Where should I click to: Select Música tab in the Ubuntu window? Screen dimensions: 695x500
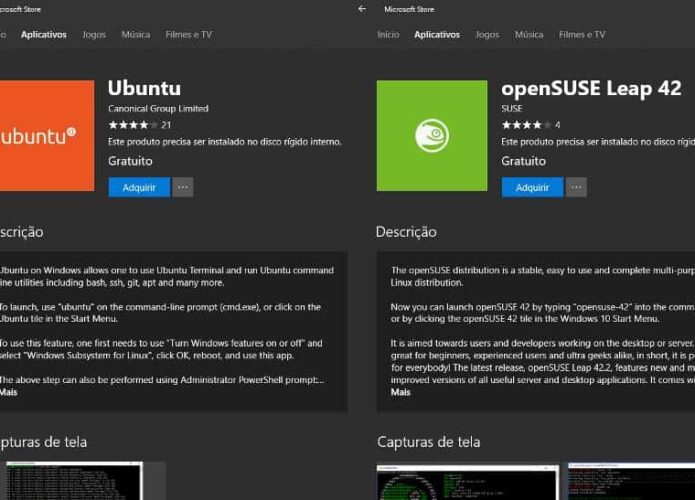(136, 35)
